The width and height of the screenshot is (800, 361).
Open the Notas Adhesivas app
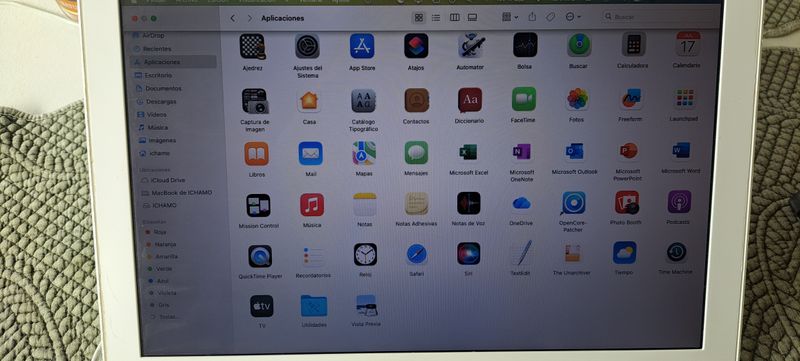[x=416, y=204]
